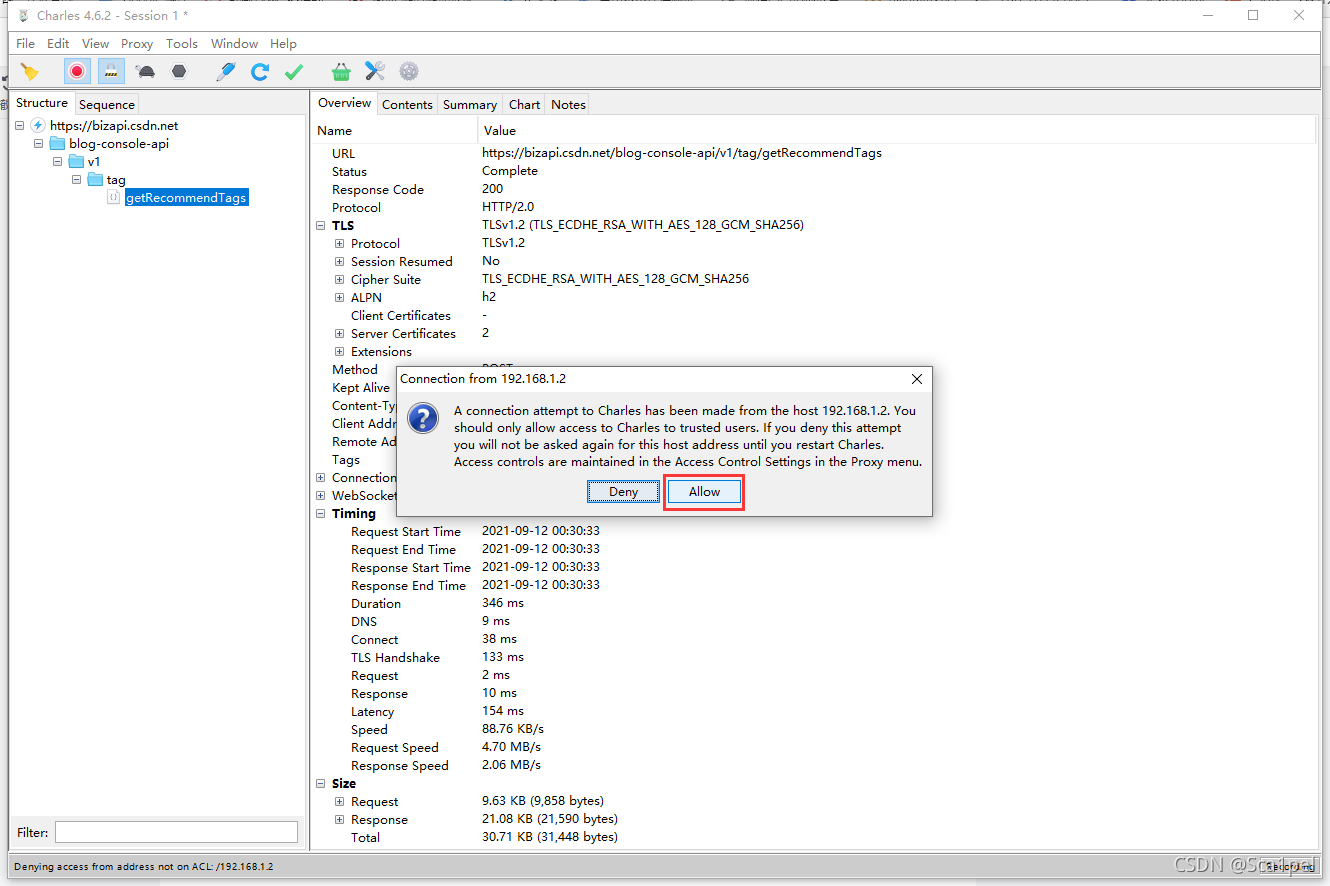Image resolution: width=1330 pixels, height=886 pixels.
Task: Expand the Cipher Suite row
Action: pyautogui.click(x=340, y=280)
